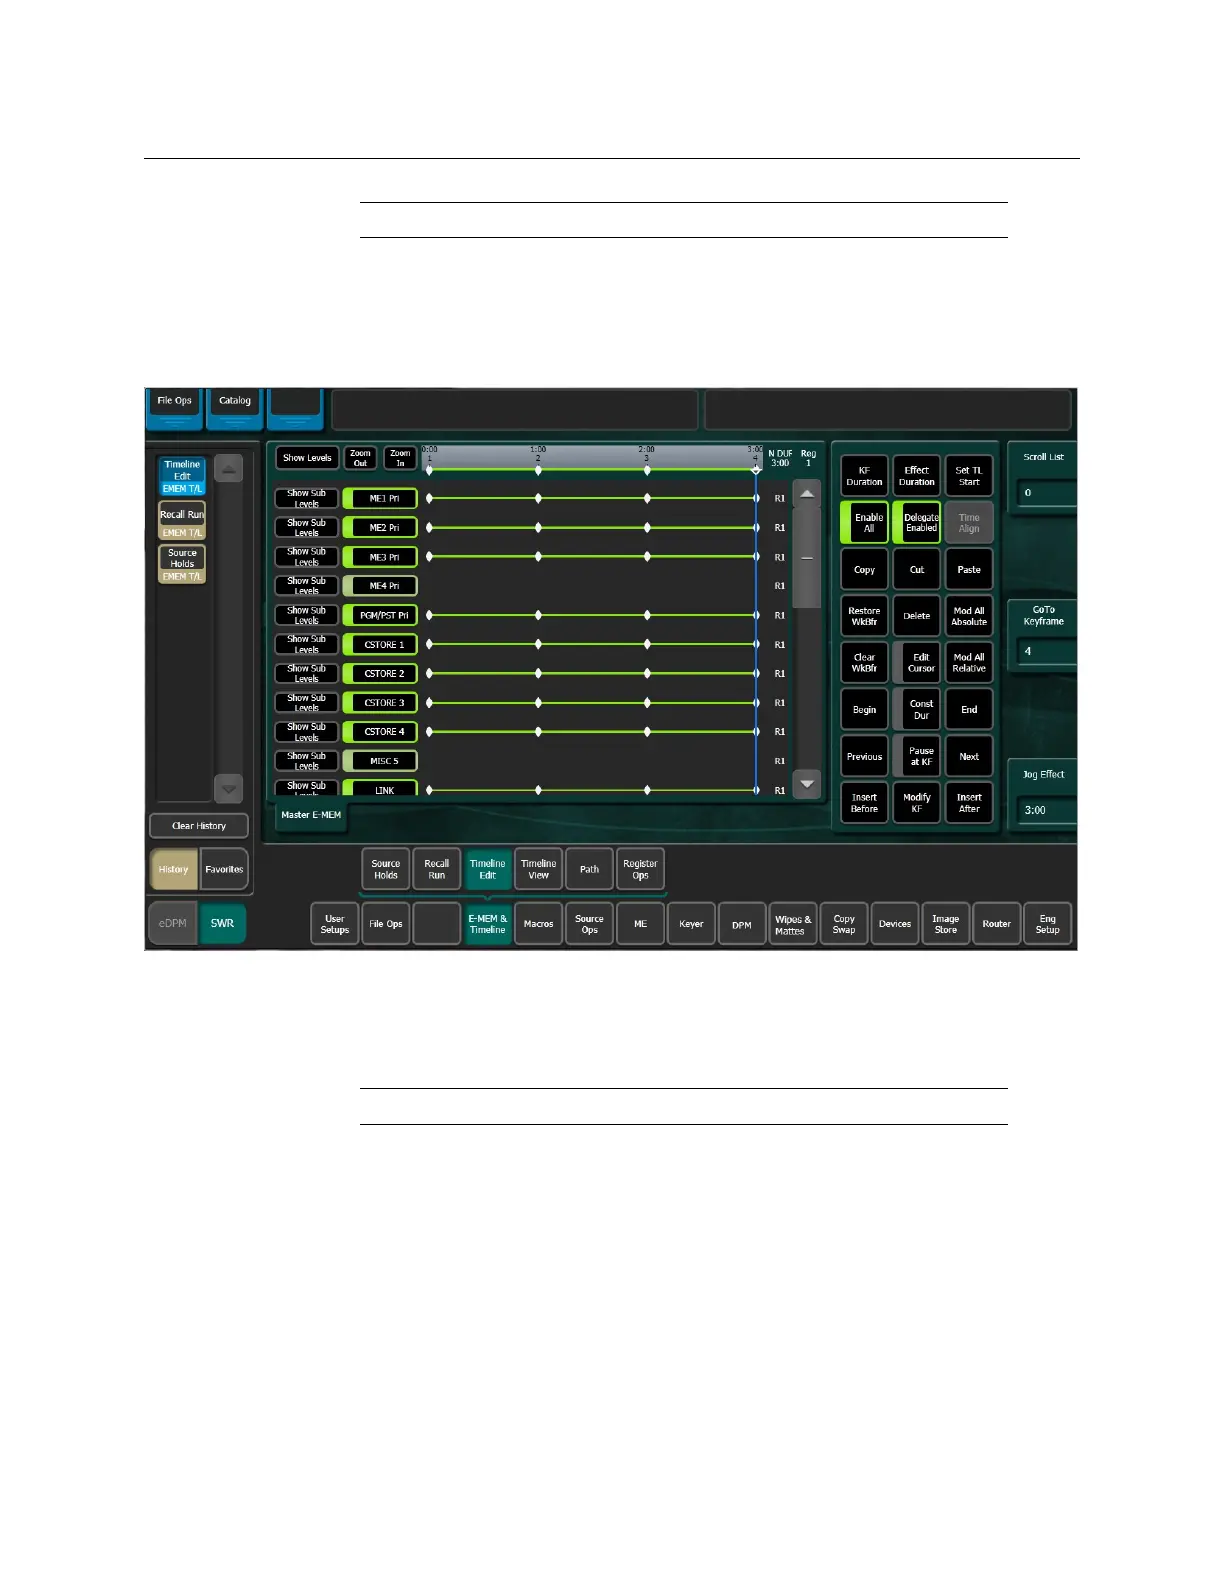The width and height of the screenshot is (1224, 1584).
Task: Click Mod All Absolute
Action: (x=969, y=616)
